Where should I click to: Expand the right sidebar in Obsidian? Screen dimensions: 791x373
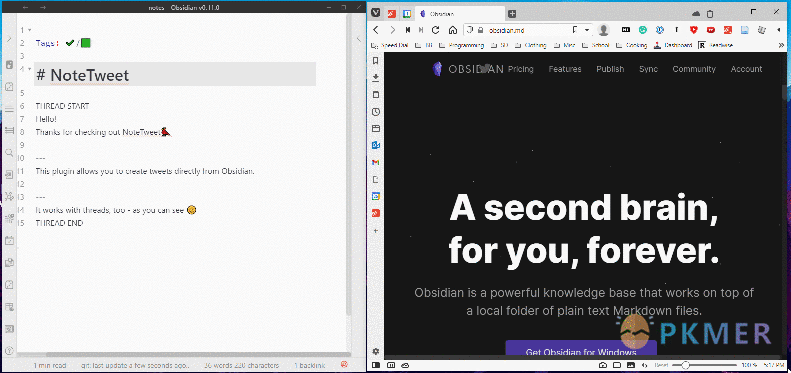pyautogui.click(x=359, y=39)
